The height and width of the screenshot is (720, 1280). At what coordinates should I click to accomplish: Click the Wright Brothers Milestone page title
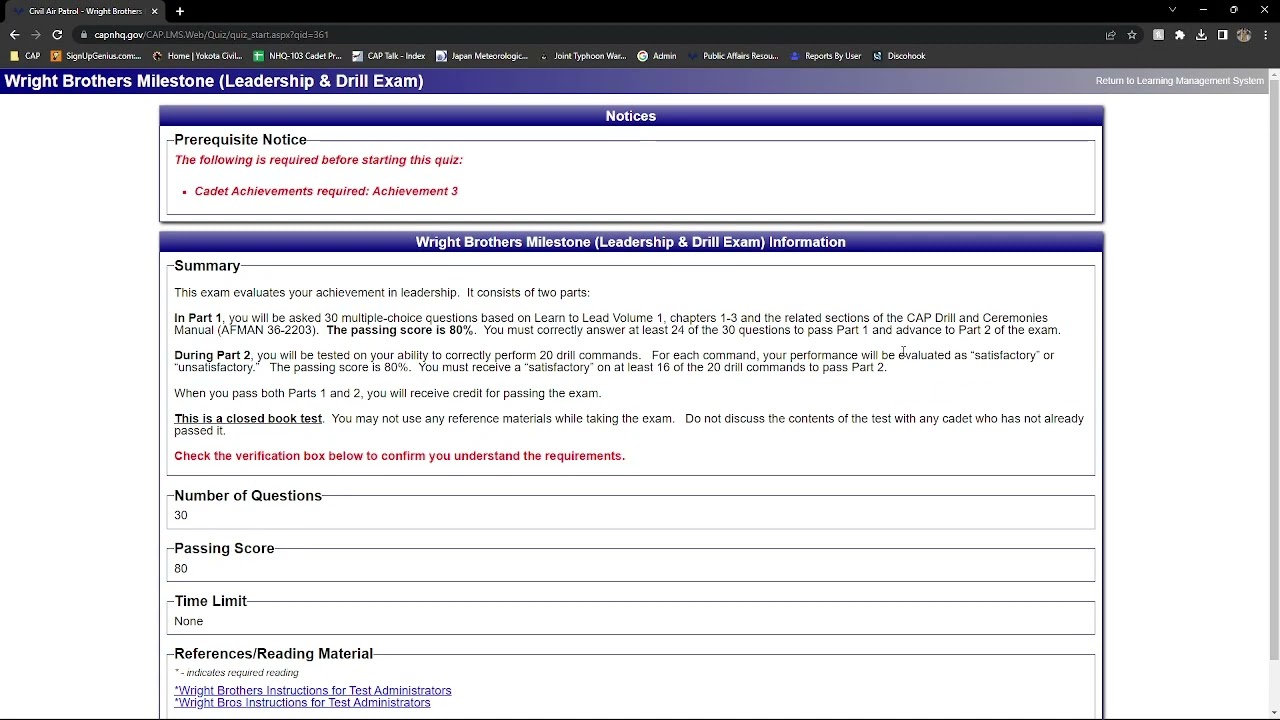(x=214, y=81)
